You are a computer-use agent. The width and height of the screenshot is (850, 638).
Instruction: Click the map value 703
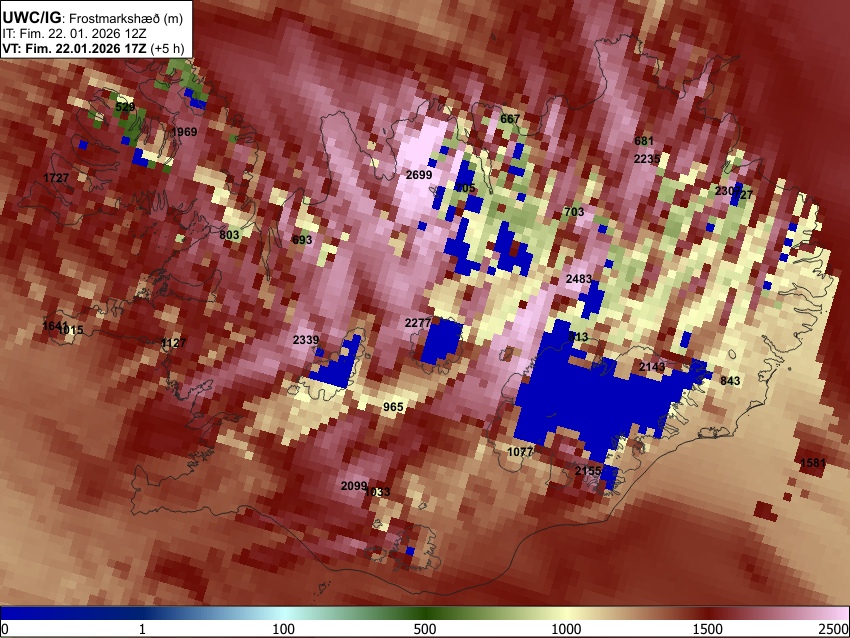coord(574,212)
